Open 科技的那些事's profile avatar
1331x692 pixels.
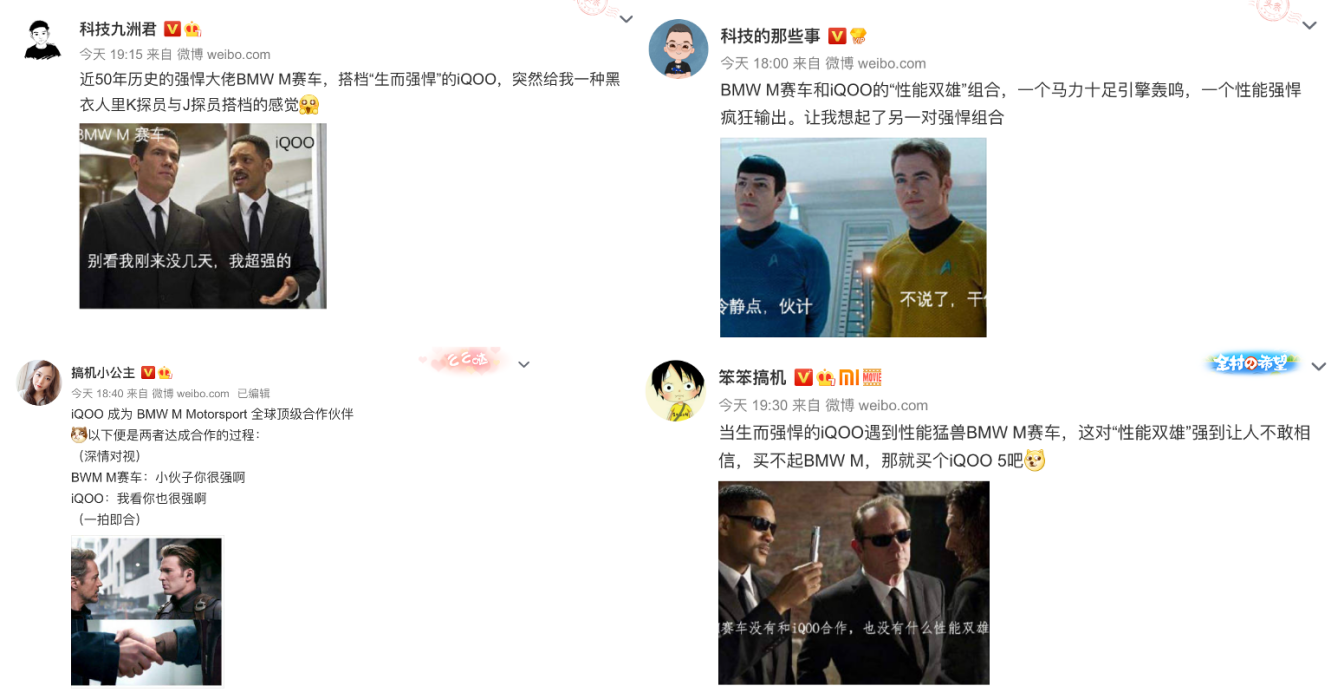coord(678,48)
